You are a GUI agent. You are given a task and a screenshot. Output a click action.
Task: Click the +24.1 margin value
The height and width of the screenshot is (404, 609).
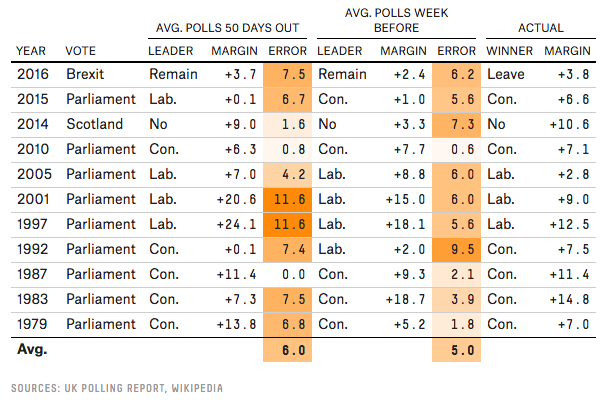tap(236, 224)
